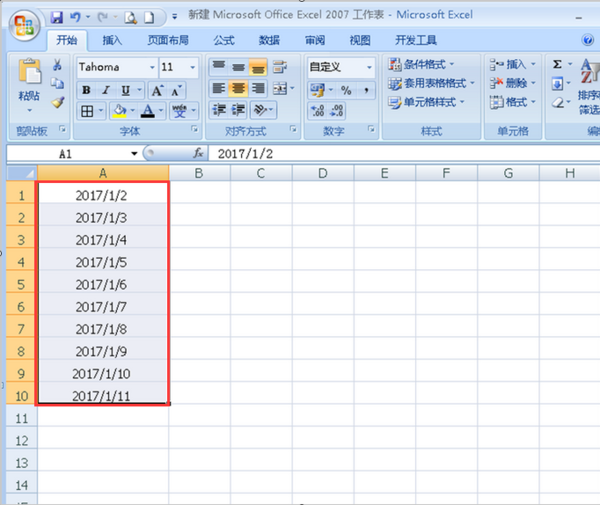Select column D header
This screenshot has width=600, height=505.
coord(323,173)
